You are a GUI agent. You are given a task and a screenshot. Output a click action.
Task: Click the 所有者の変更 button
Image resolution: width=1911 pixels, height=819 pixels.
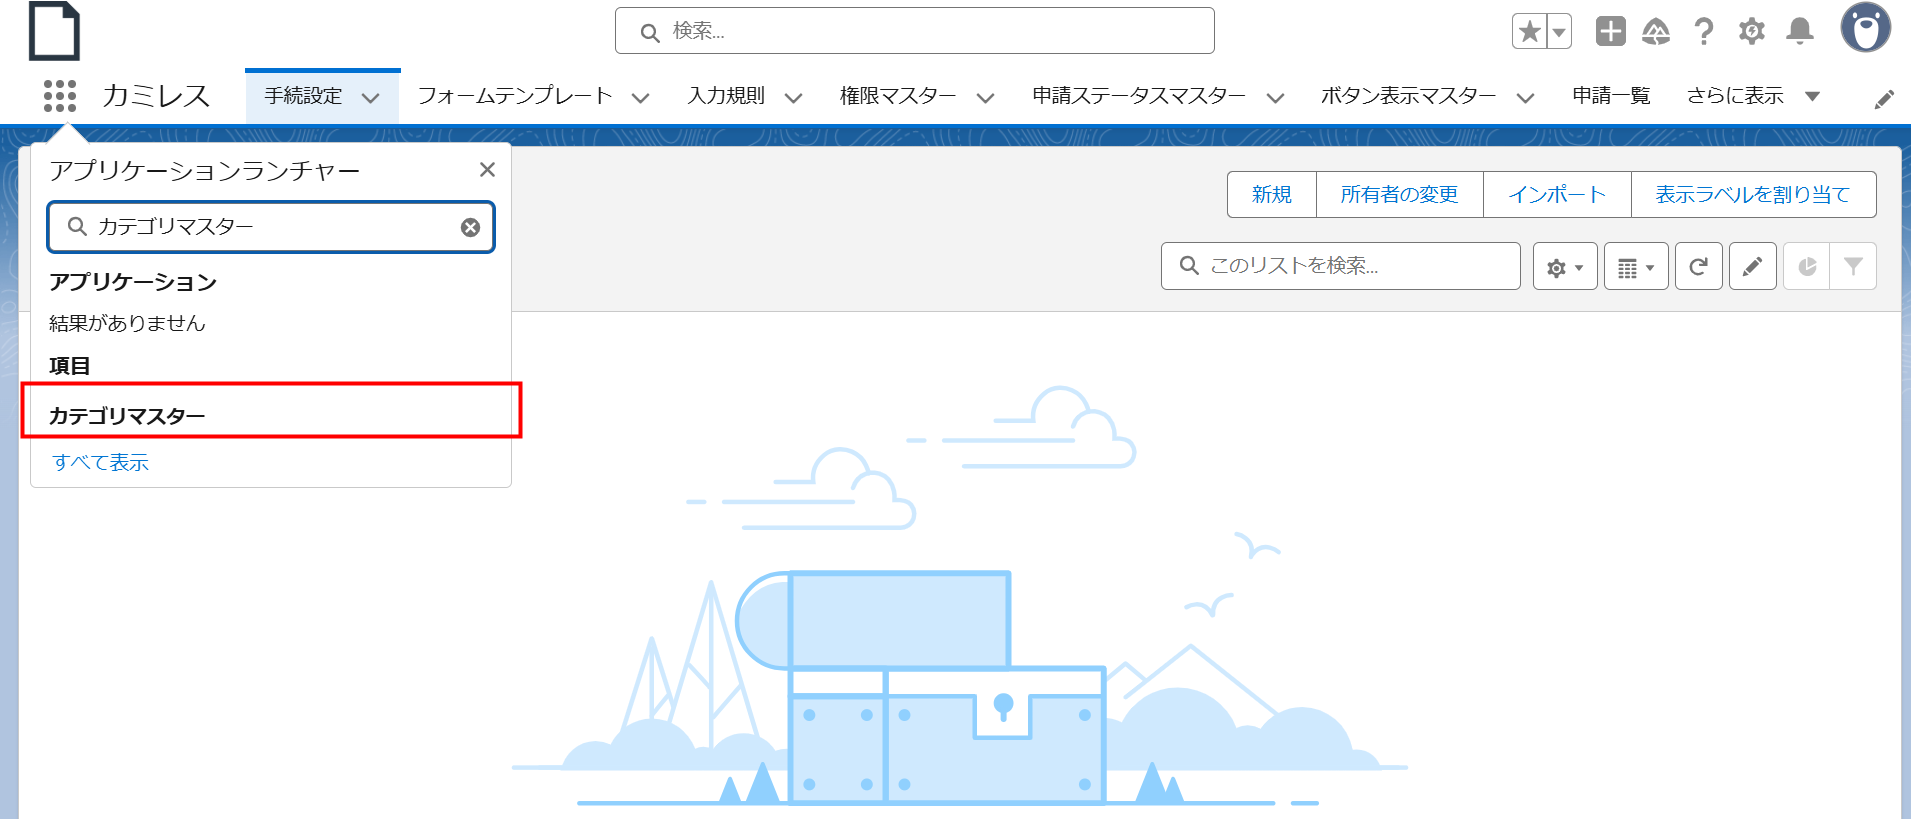(x=1399, y=194)
